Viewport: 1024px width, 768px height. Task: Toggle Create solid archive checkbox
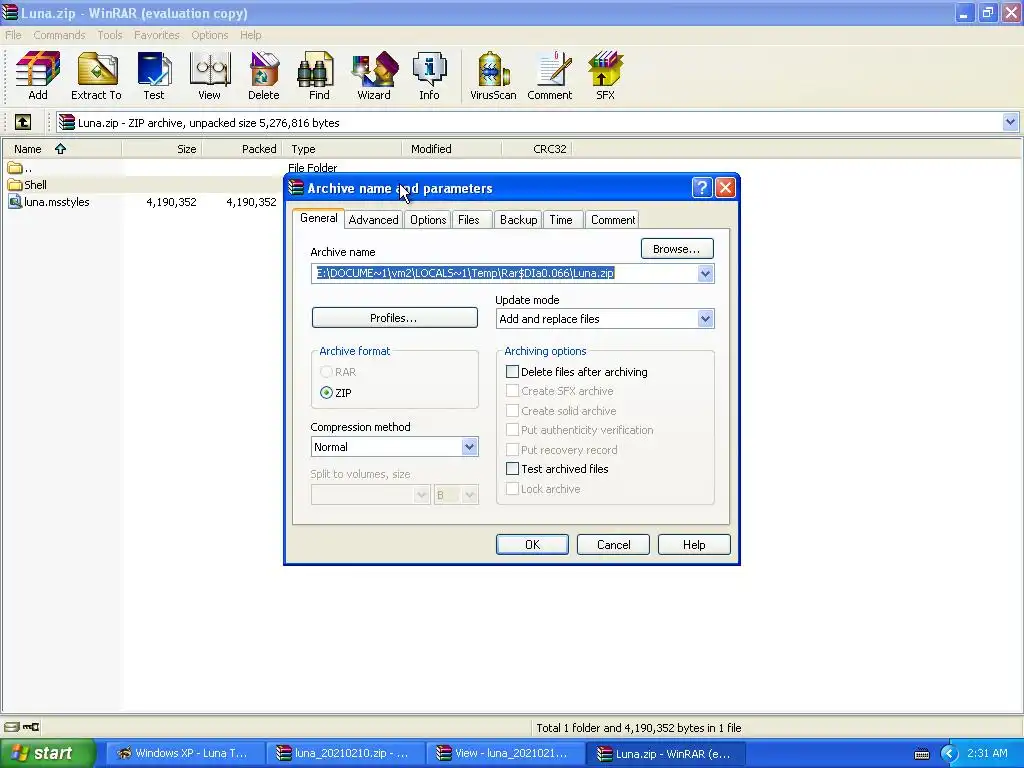point(513,411)
